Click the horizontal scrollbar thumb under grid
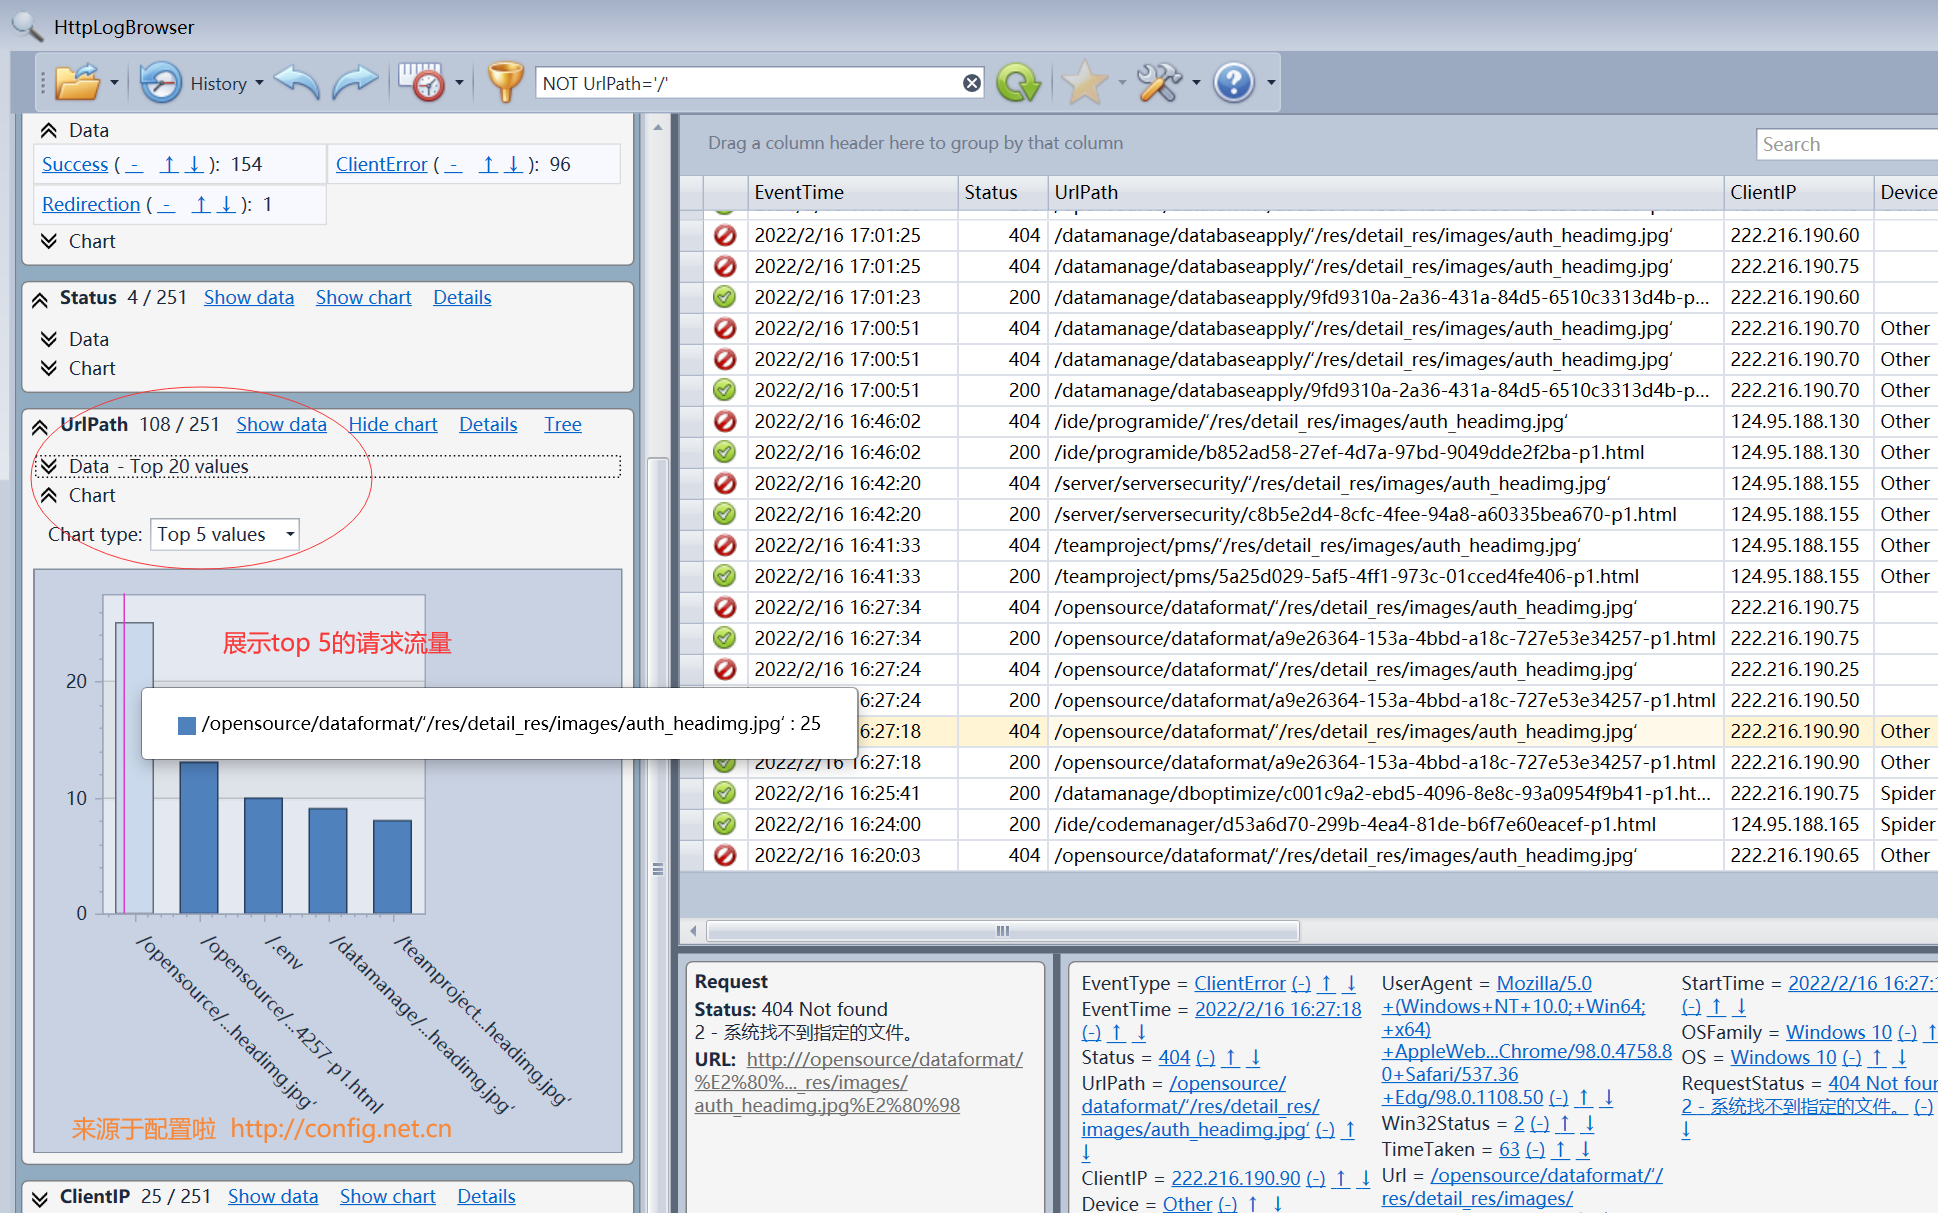 [x=1002, y=931]
